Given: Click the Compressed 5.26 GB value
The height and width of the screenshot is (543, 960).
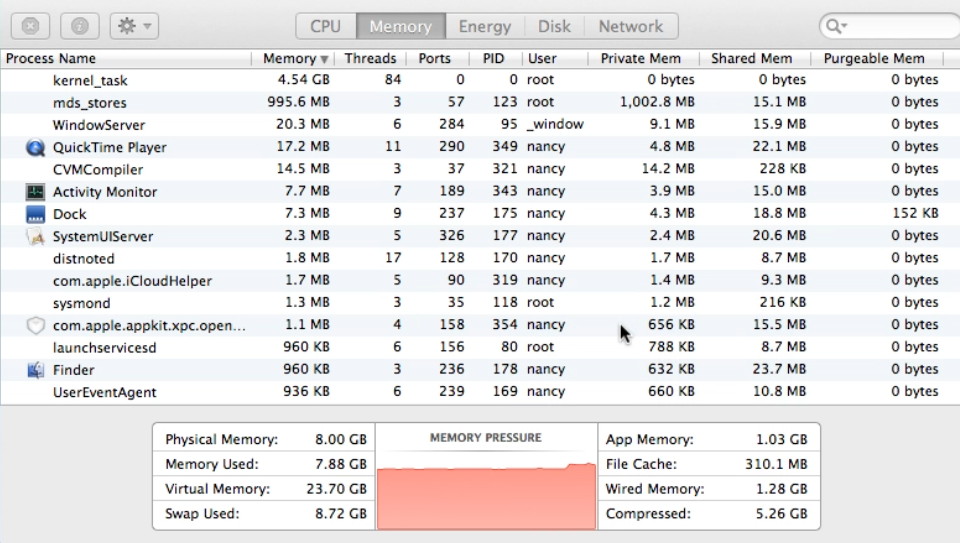Looking at the screenshot, I should [781, 514].
